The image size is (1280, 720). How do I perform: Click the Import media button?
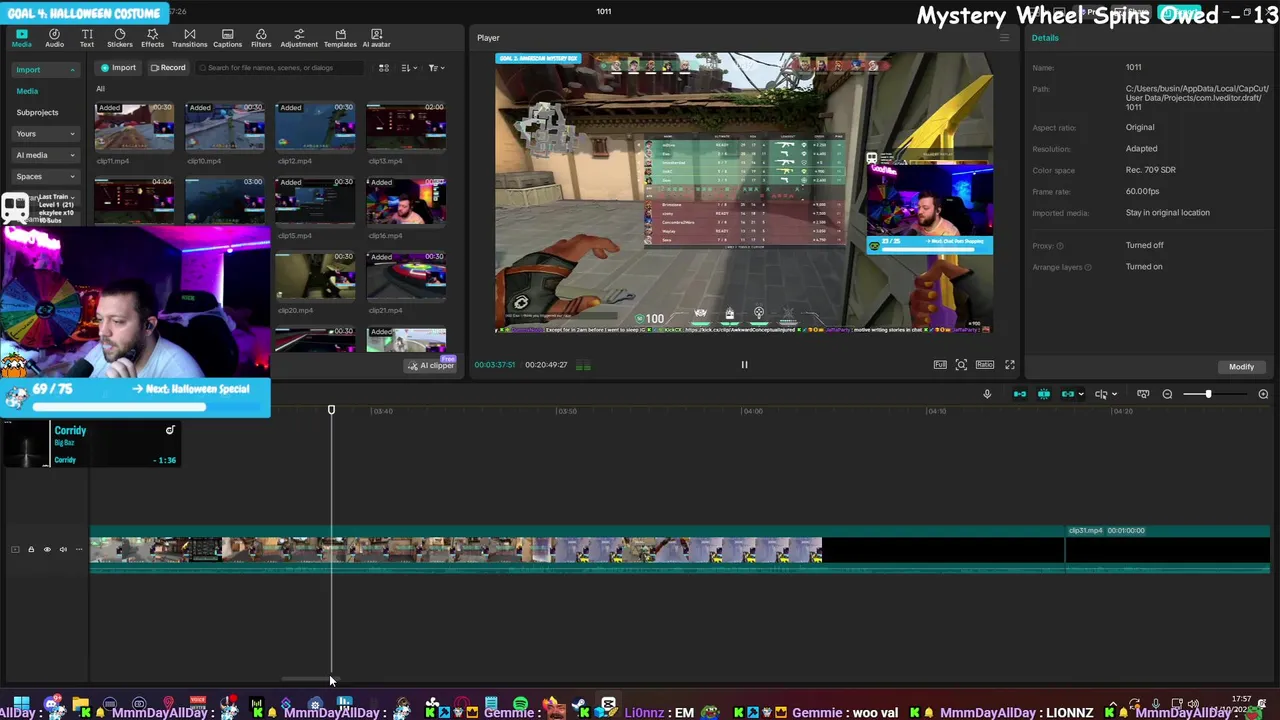coord(118,68)
